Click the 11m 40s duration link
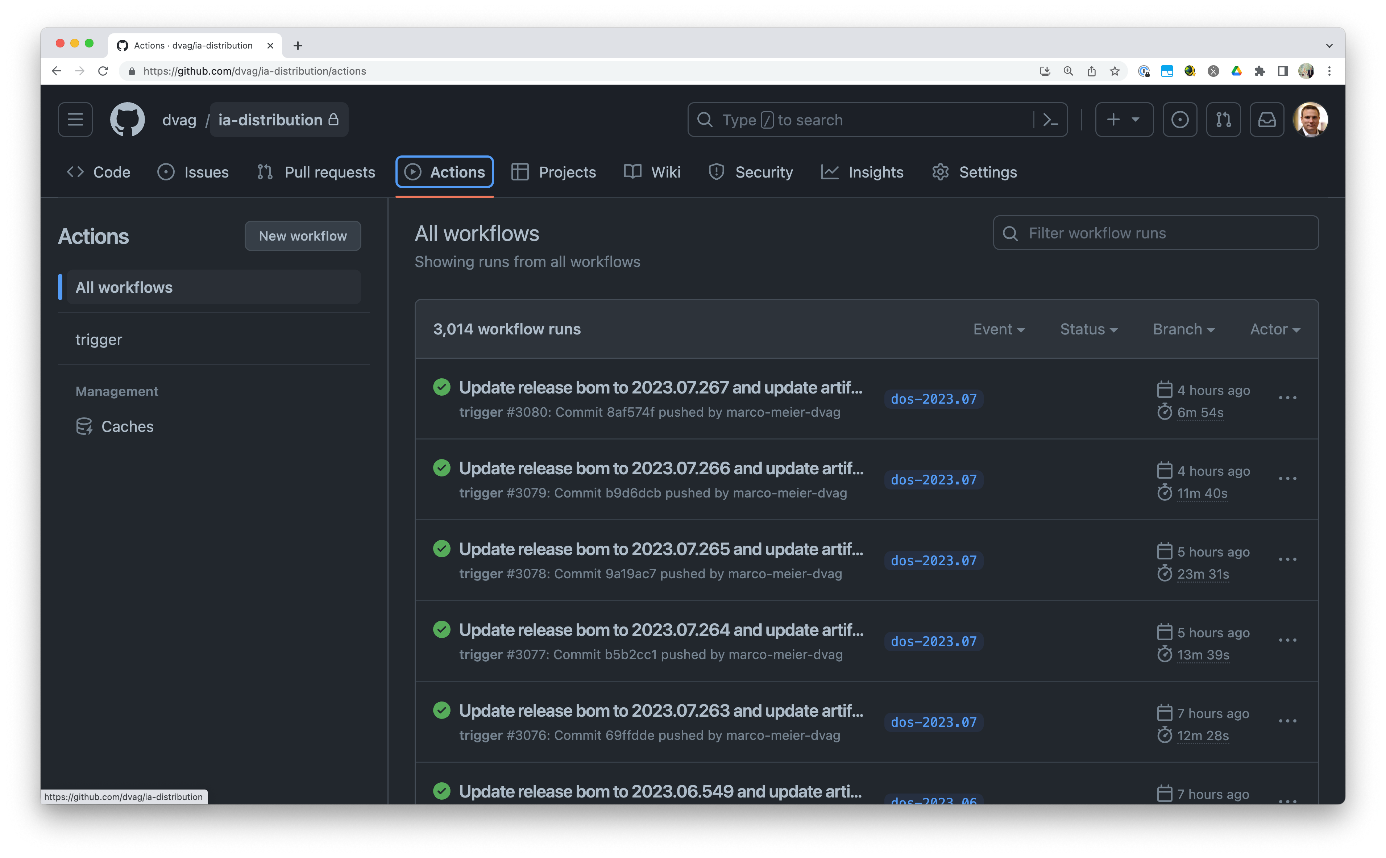The height and width of the screenshot is (858, 1386). click(x=1202, y=493)
